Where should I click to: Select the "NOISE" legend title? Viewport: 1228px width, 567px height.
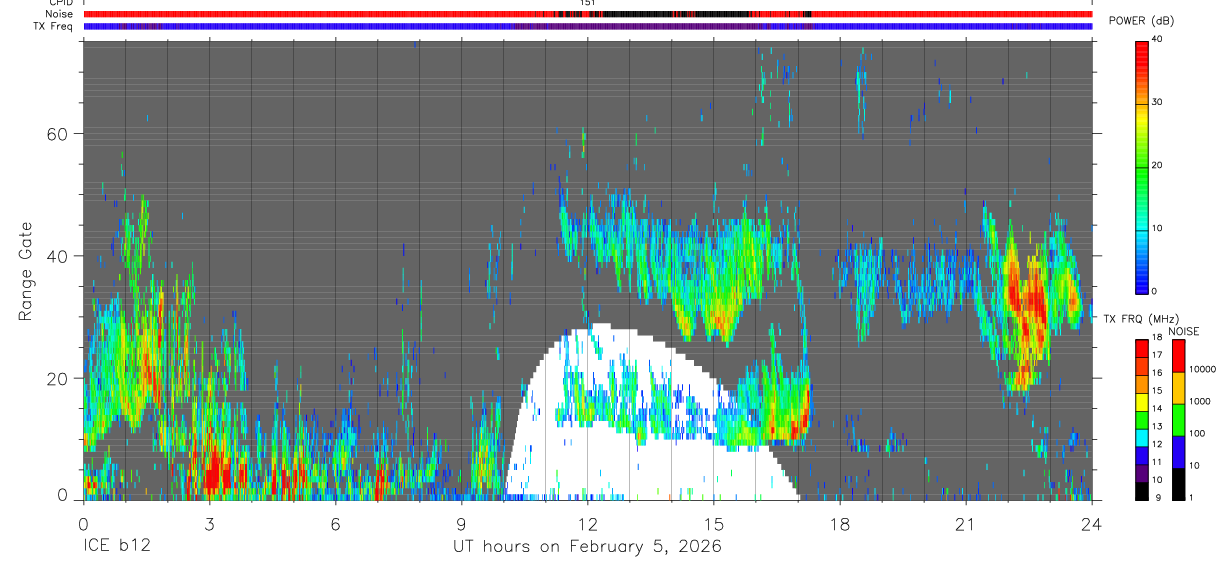1184,331
